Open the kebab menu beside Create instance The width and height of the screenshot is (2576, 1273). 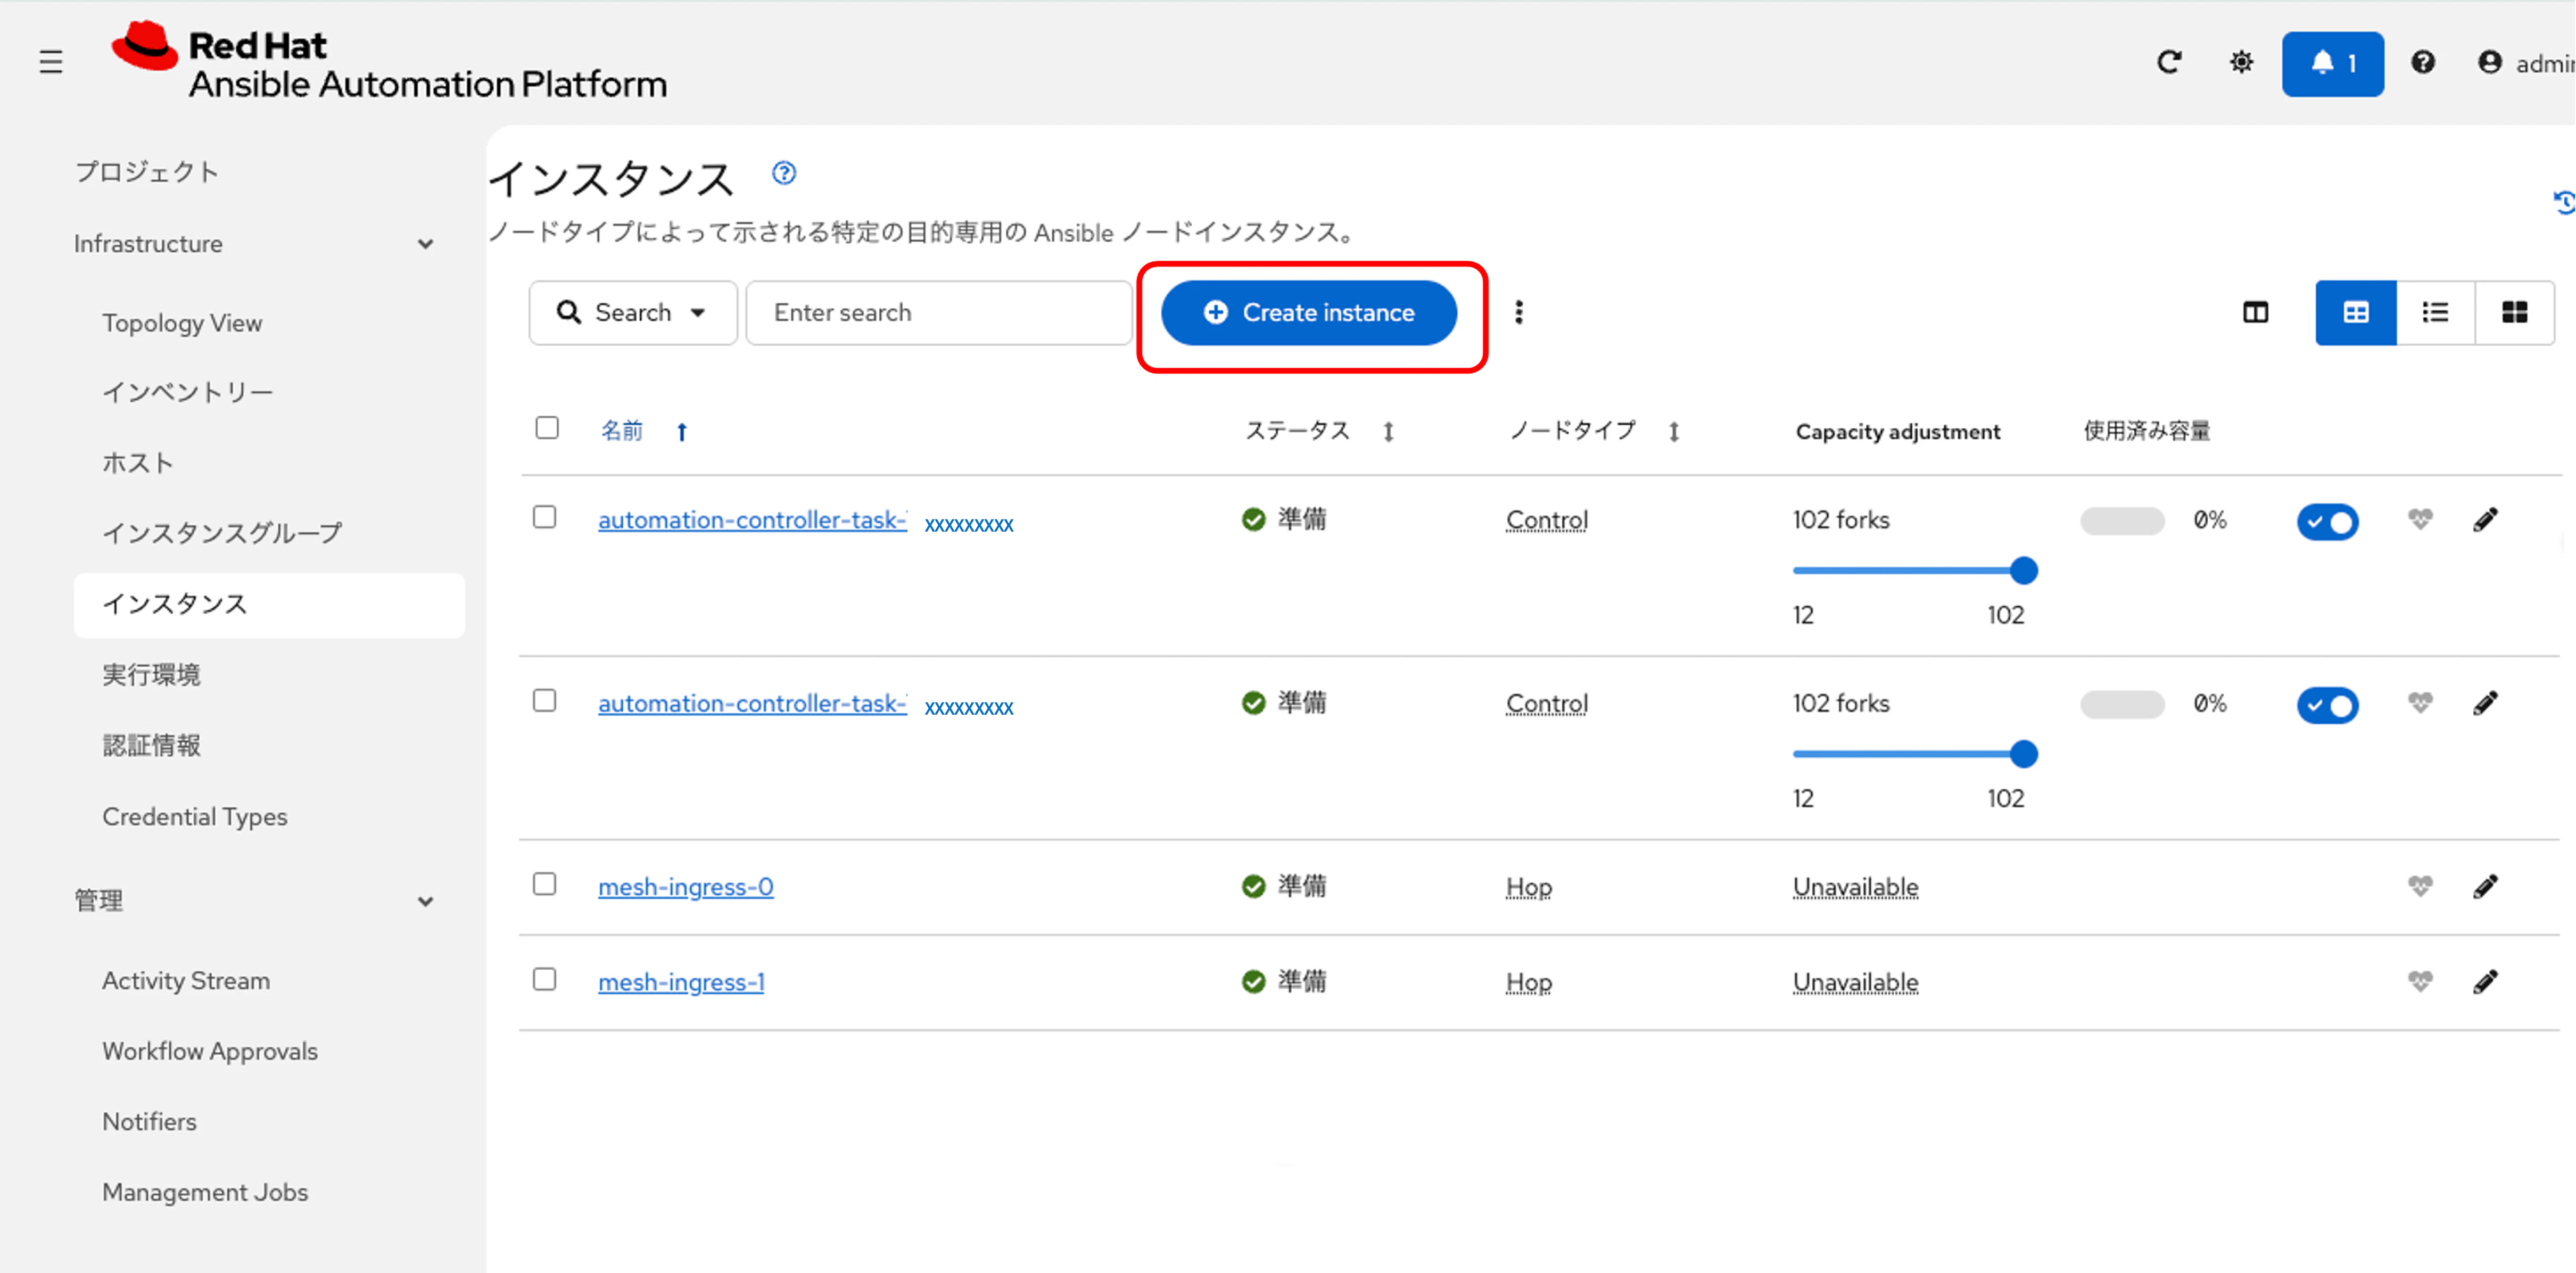1518,312
